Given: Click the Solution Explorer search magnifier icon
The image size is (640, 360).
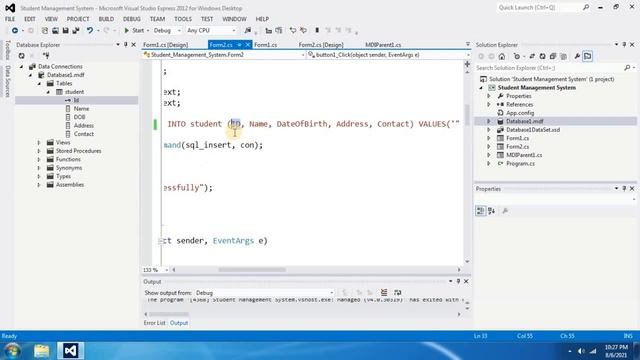Looking at the screenshot, I should 627,68.
